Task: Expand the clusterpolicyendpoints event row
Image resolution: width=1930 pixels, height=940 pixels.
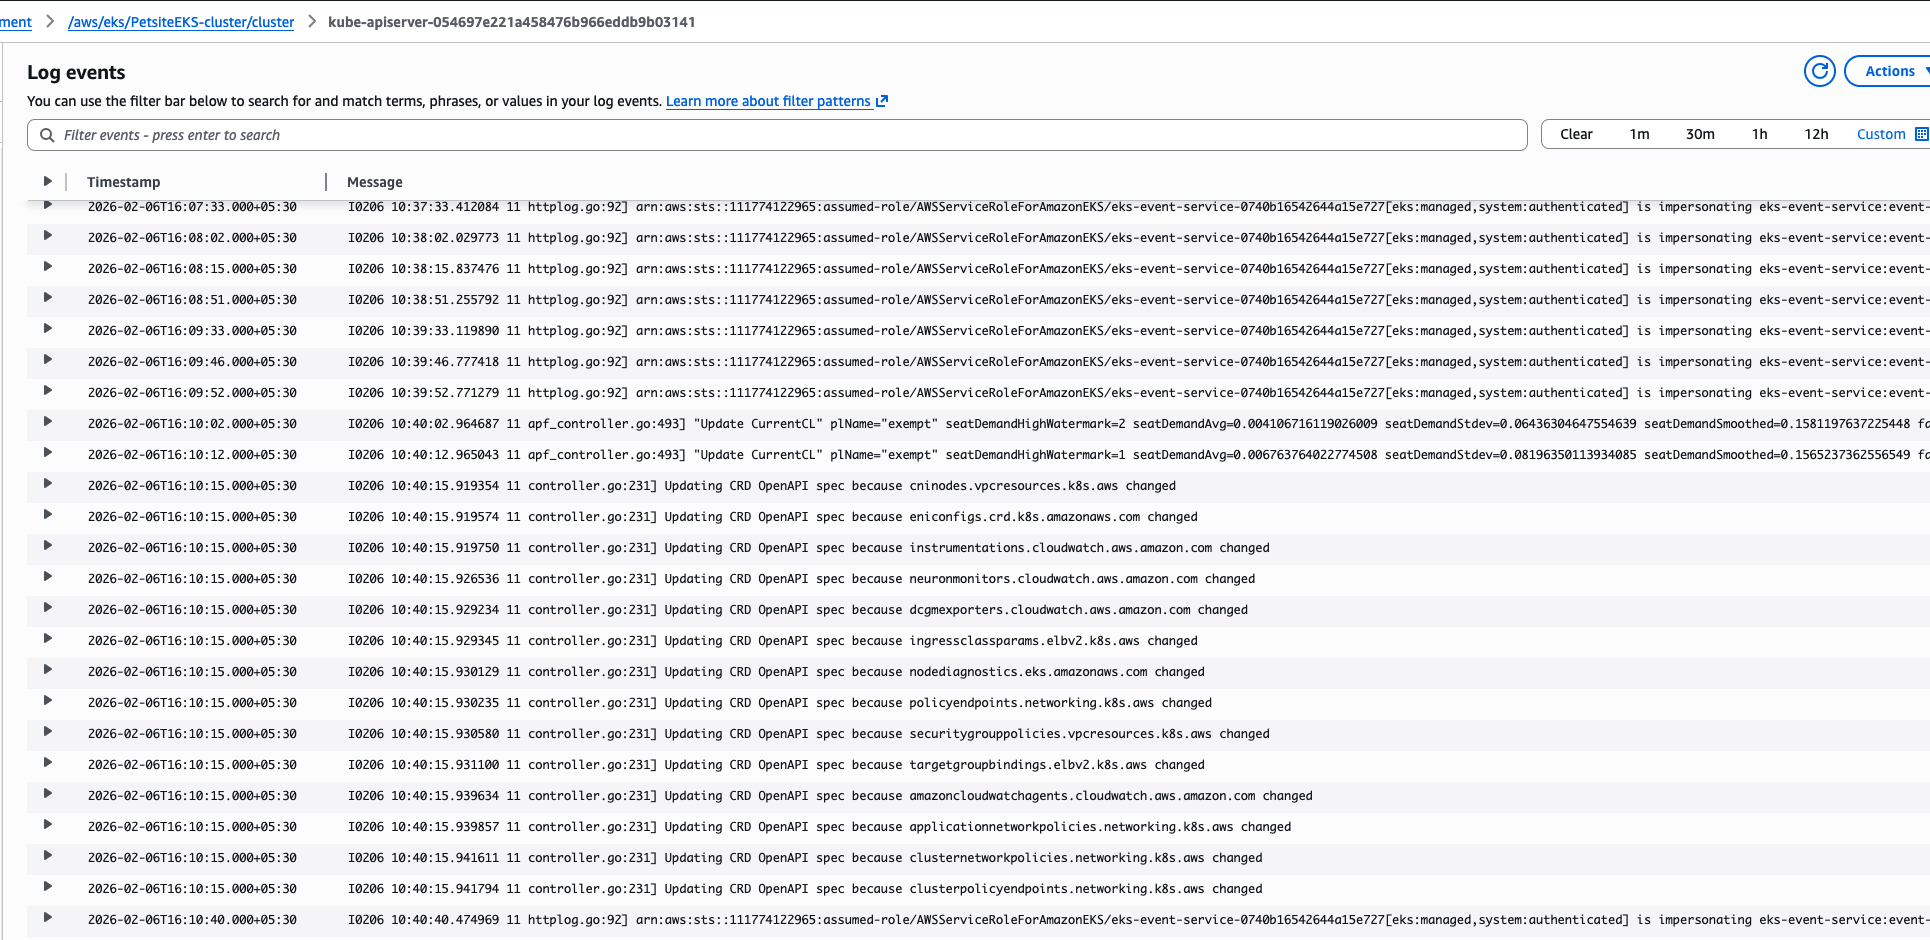Action: click(x=47, y=887)
